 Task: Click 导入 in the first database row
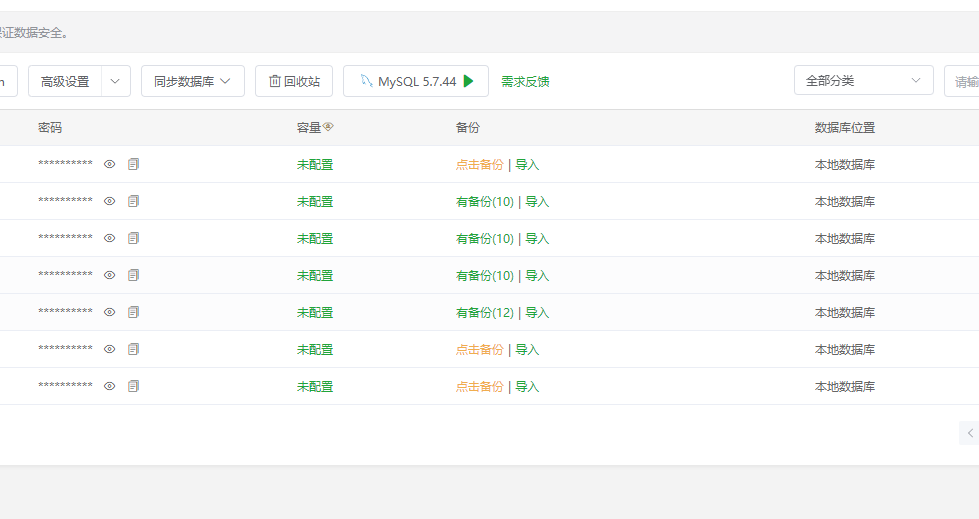pos(527,164)
